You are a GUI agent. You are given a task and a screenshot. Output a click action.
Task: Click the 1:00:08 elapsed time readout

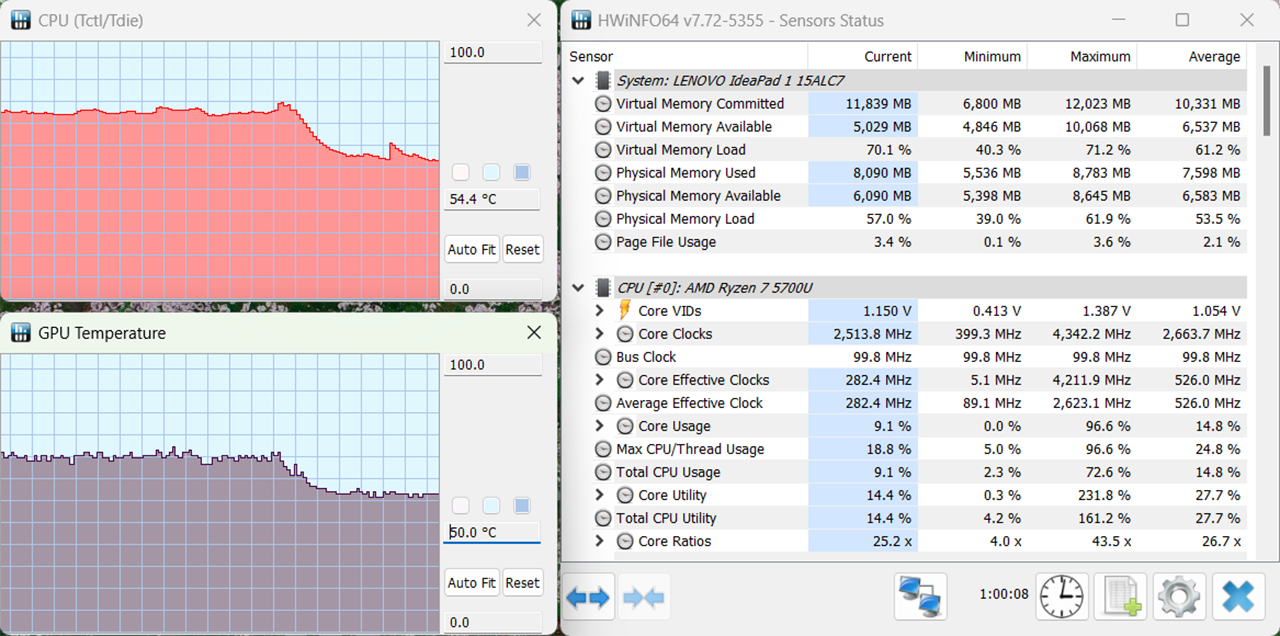coord(1004,594)
